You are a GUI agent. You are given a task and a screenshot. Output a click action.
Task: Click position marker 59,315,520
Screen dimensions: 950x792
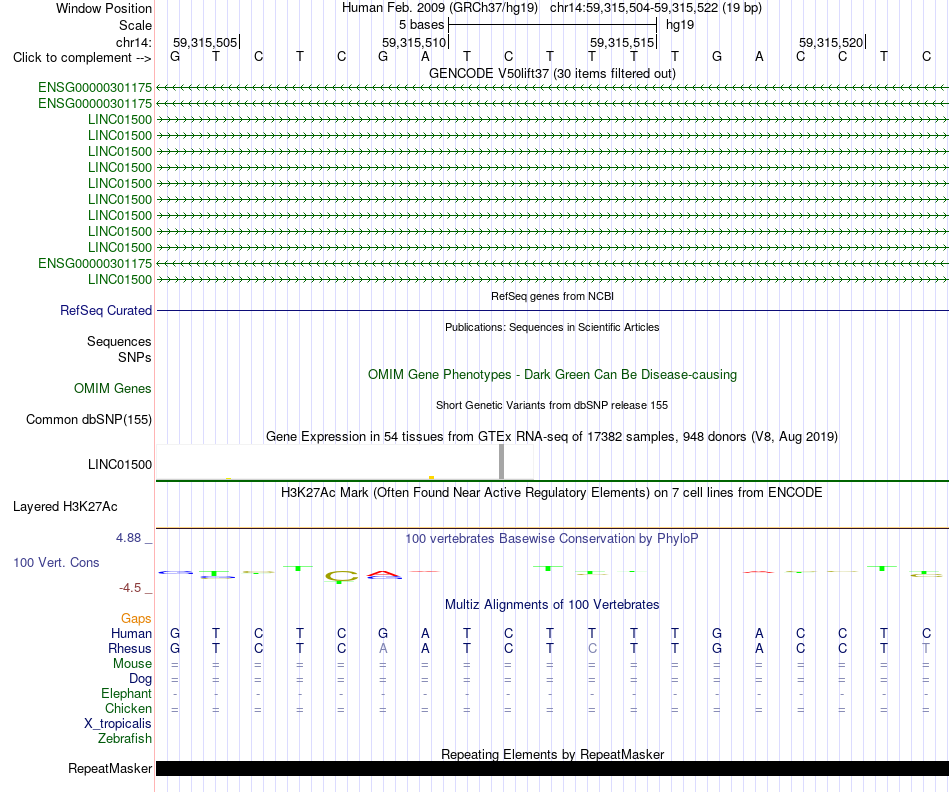(x=831, y=42)
